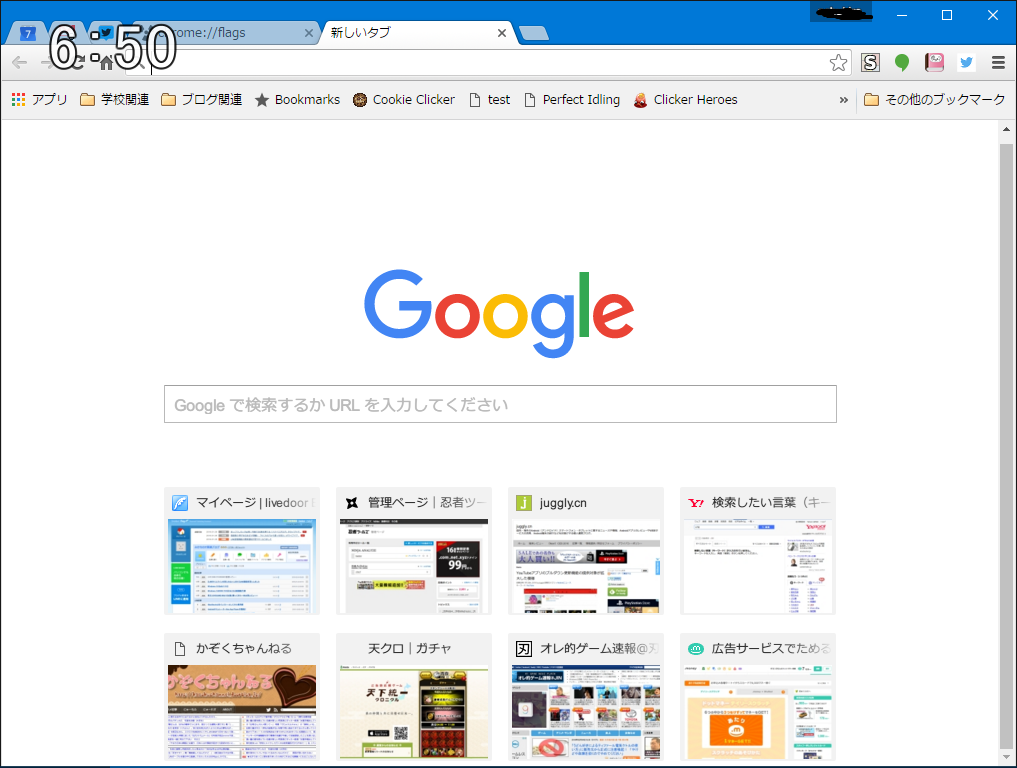This screenshot has height=768, width=1017.
Task: Switch to the pinned calendar tab showing 7
Action: [x=28, y=33]
